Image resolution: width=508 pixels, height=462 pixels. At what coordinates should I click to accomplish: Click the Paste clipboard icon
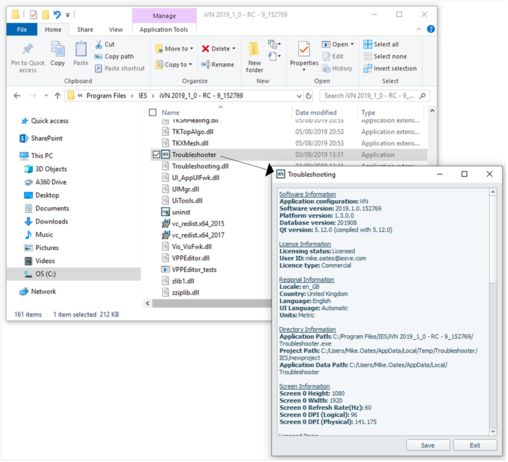tap(81, 49)
